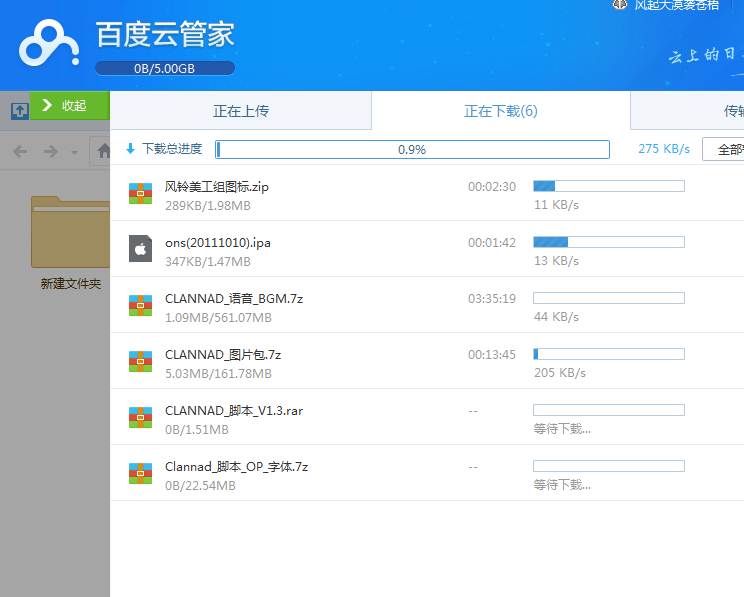Click 等待下载... status for CLANNAD_脚本_V1.3.rar
Image resolution: width=744 pixels, height=597 pixels.
[x=562, y=429]
